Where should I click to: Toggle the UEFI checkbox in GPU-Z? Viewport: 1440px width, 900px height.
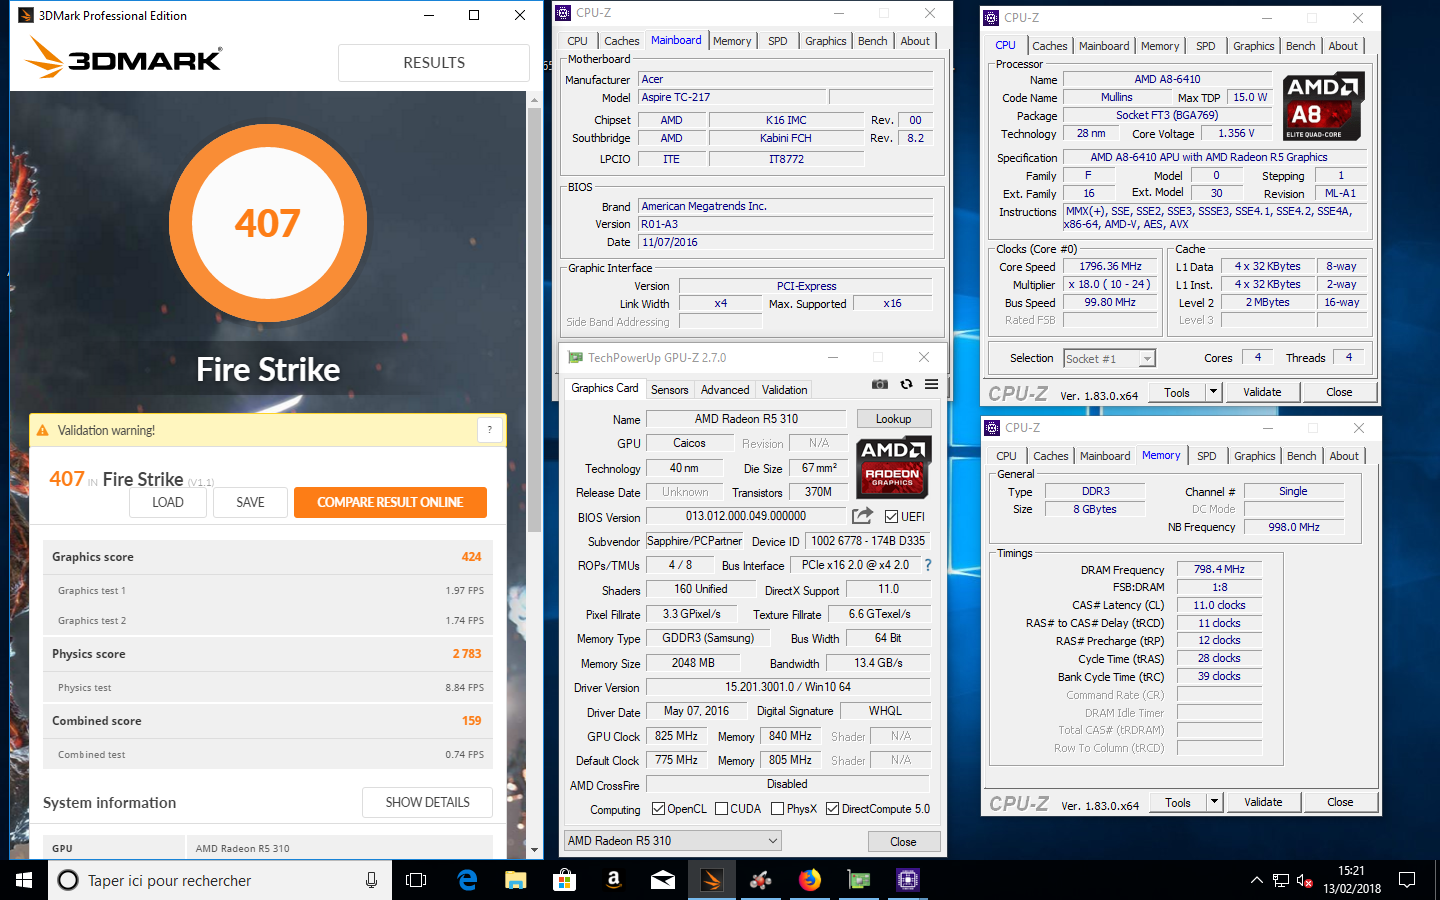891,517
